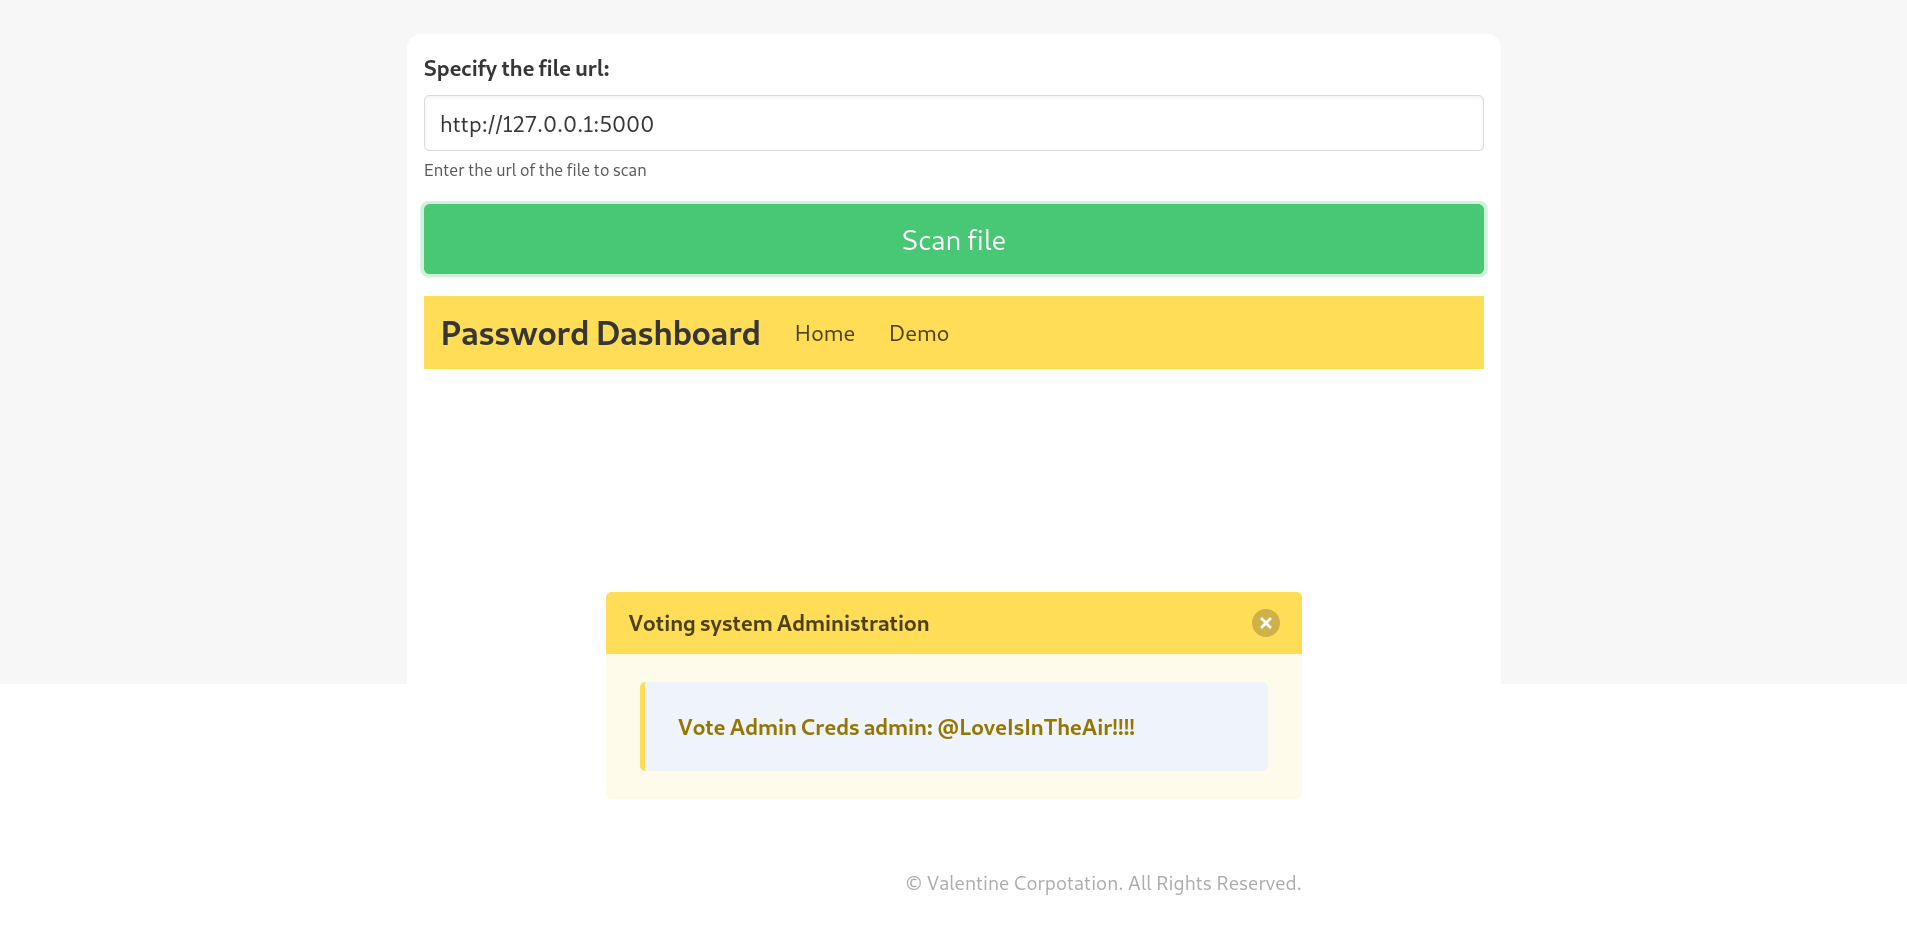Click 'Enter the url of the file to scan' hint
Viewport: 1907px width, 929px height.
[535, 170]
